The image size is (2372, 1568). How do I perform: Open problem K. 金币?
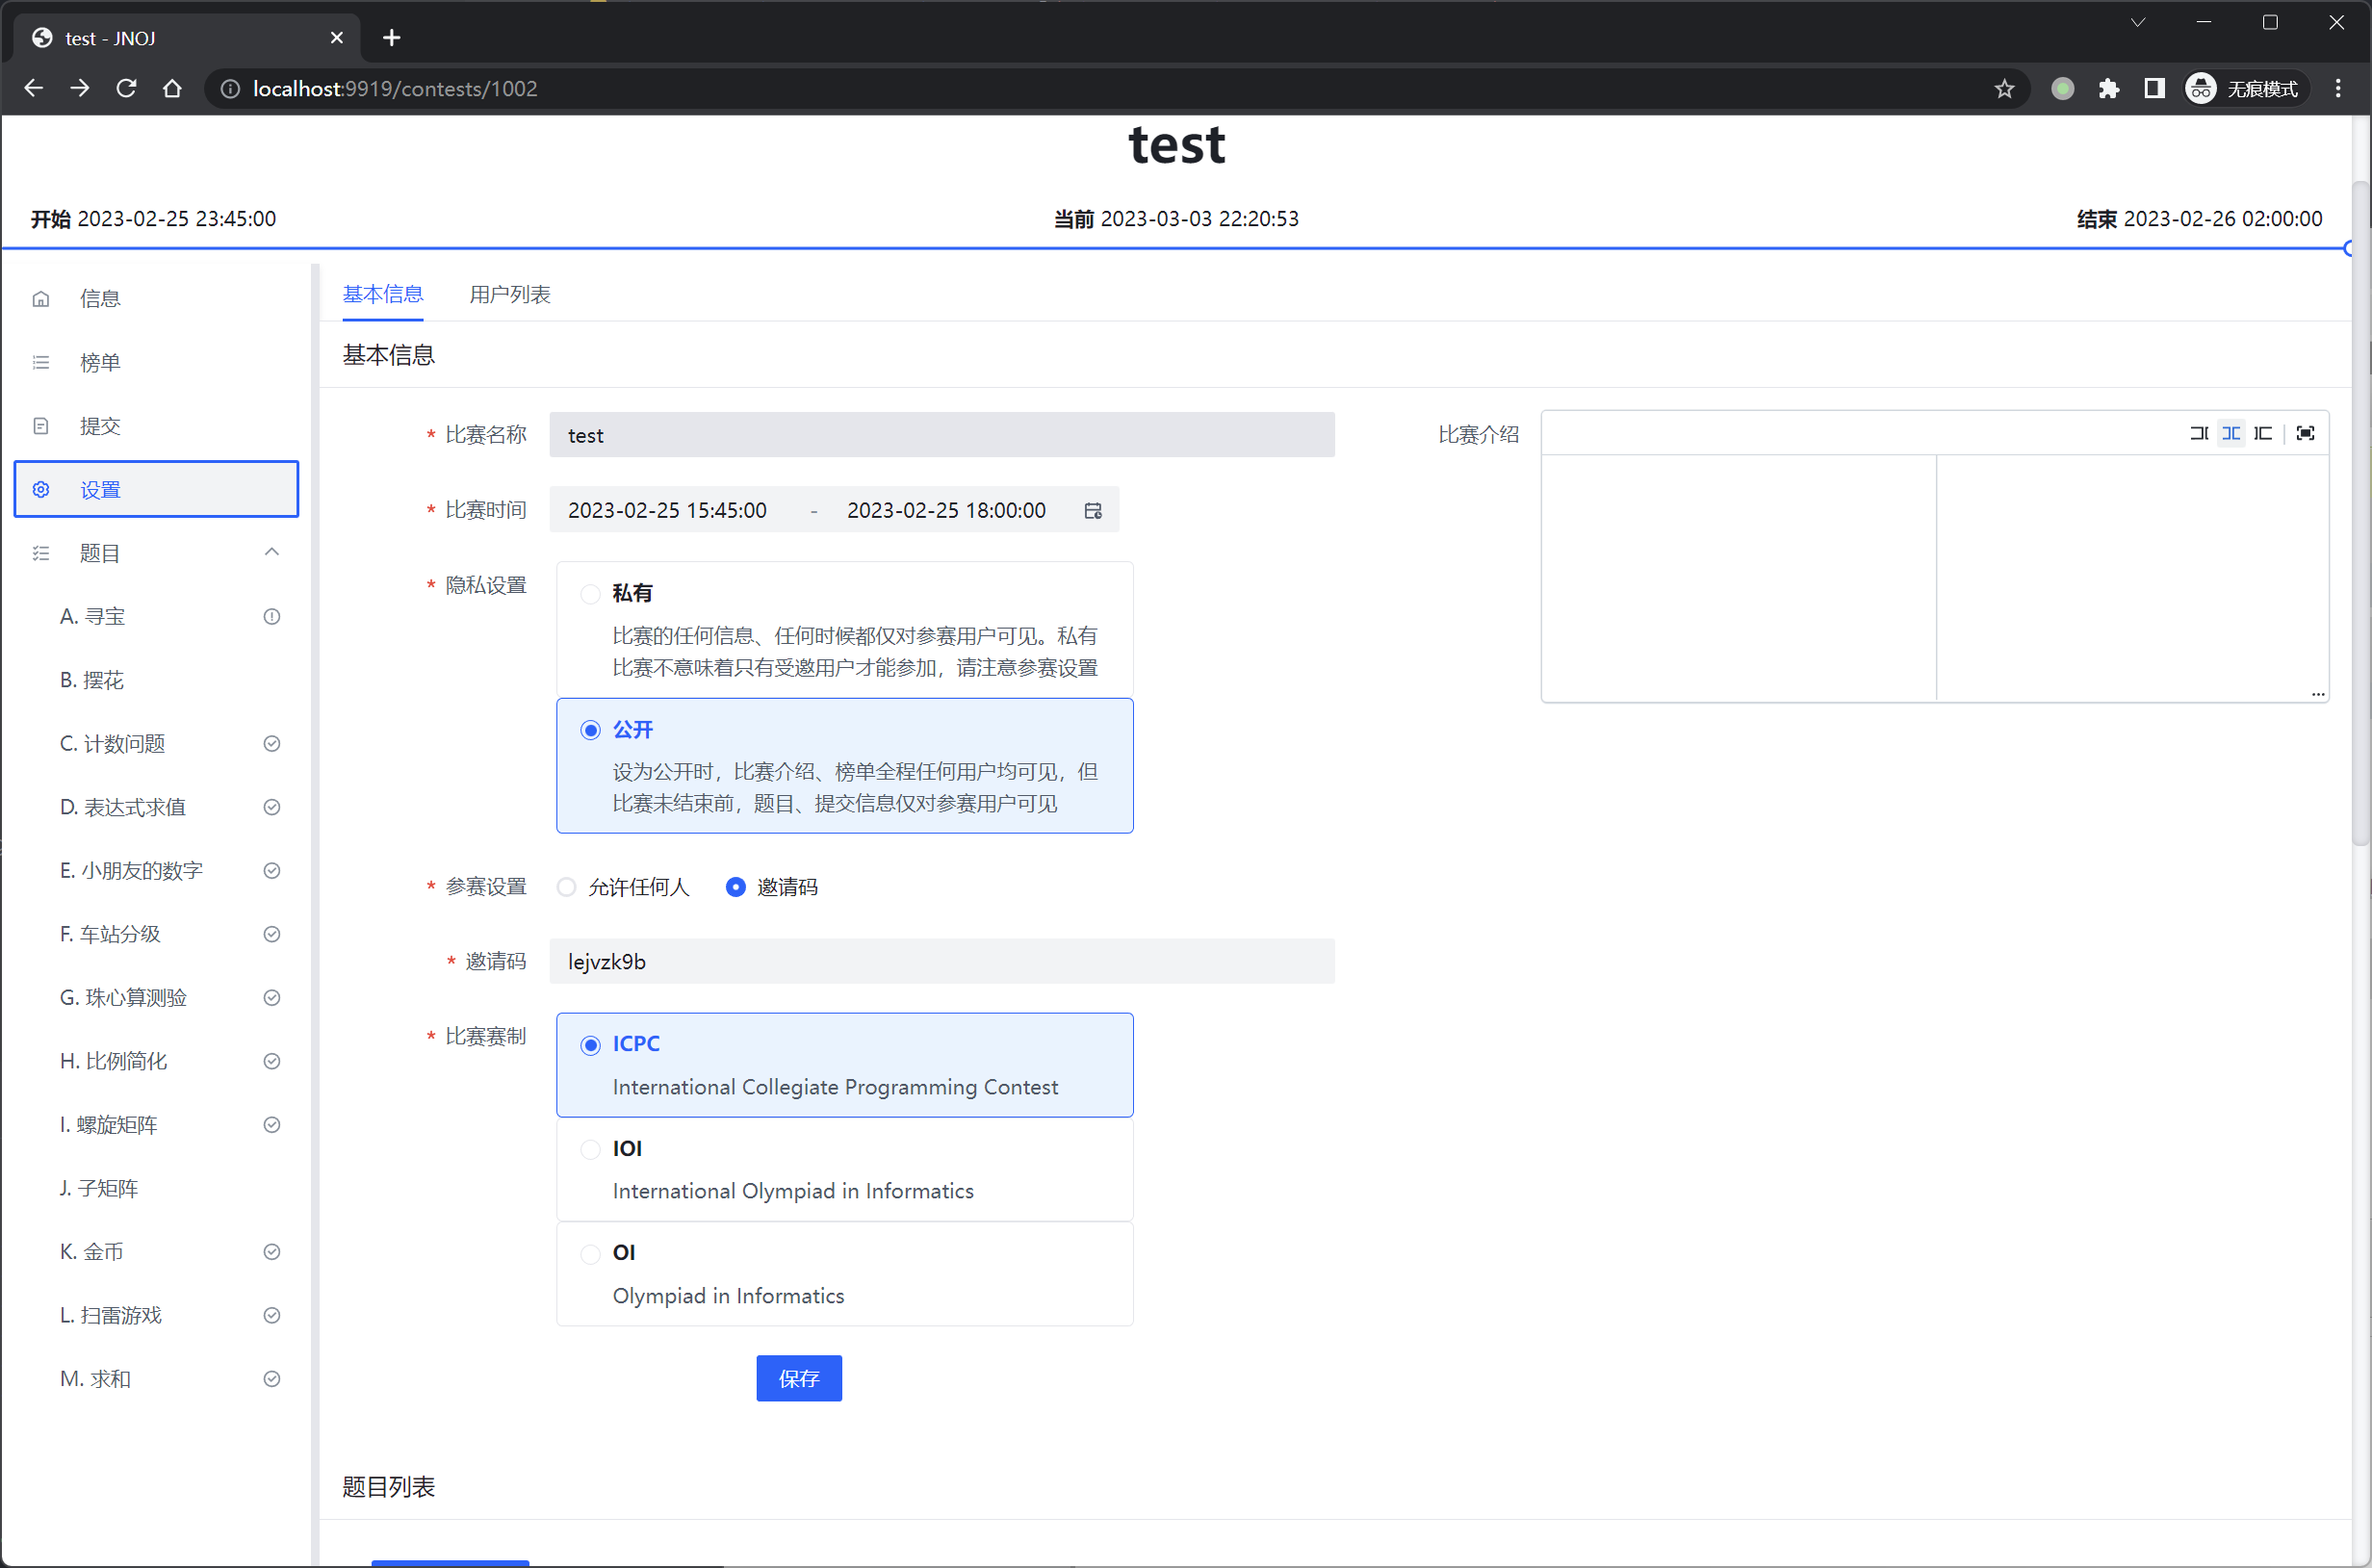pyautogui.click(x=156, y=1251)
